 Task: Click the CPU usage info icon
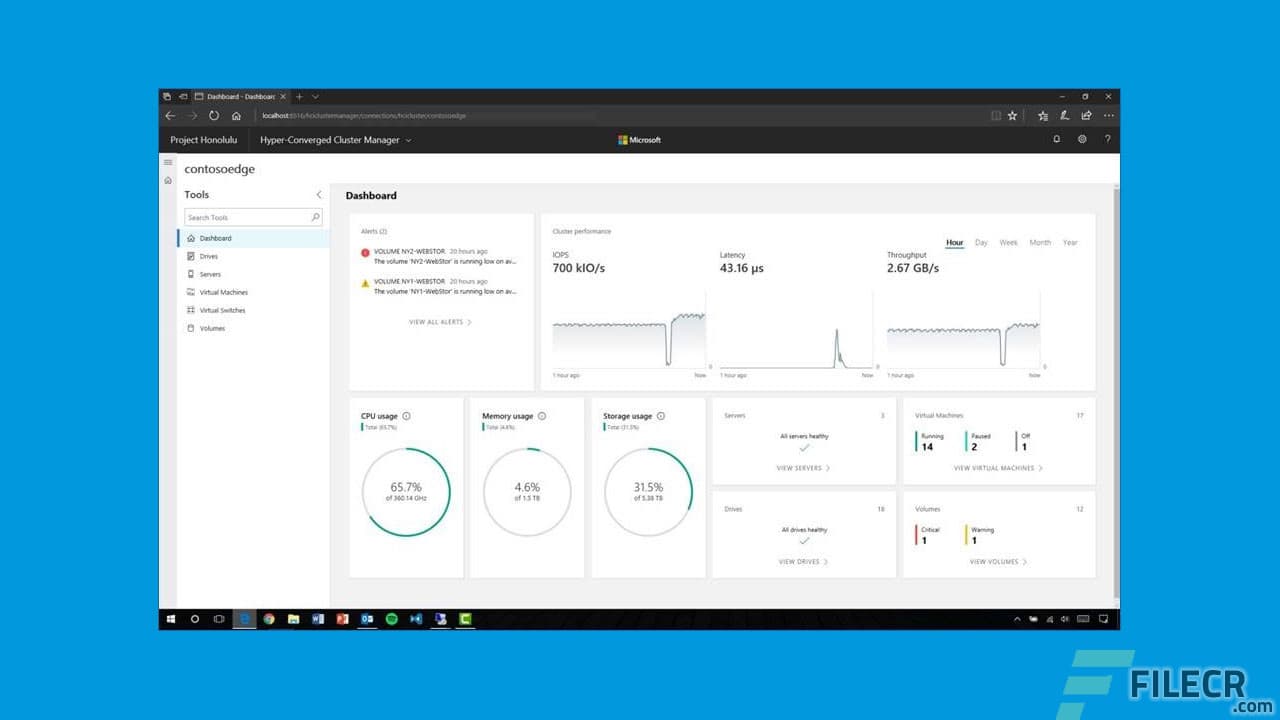point(406,415)
